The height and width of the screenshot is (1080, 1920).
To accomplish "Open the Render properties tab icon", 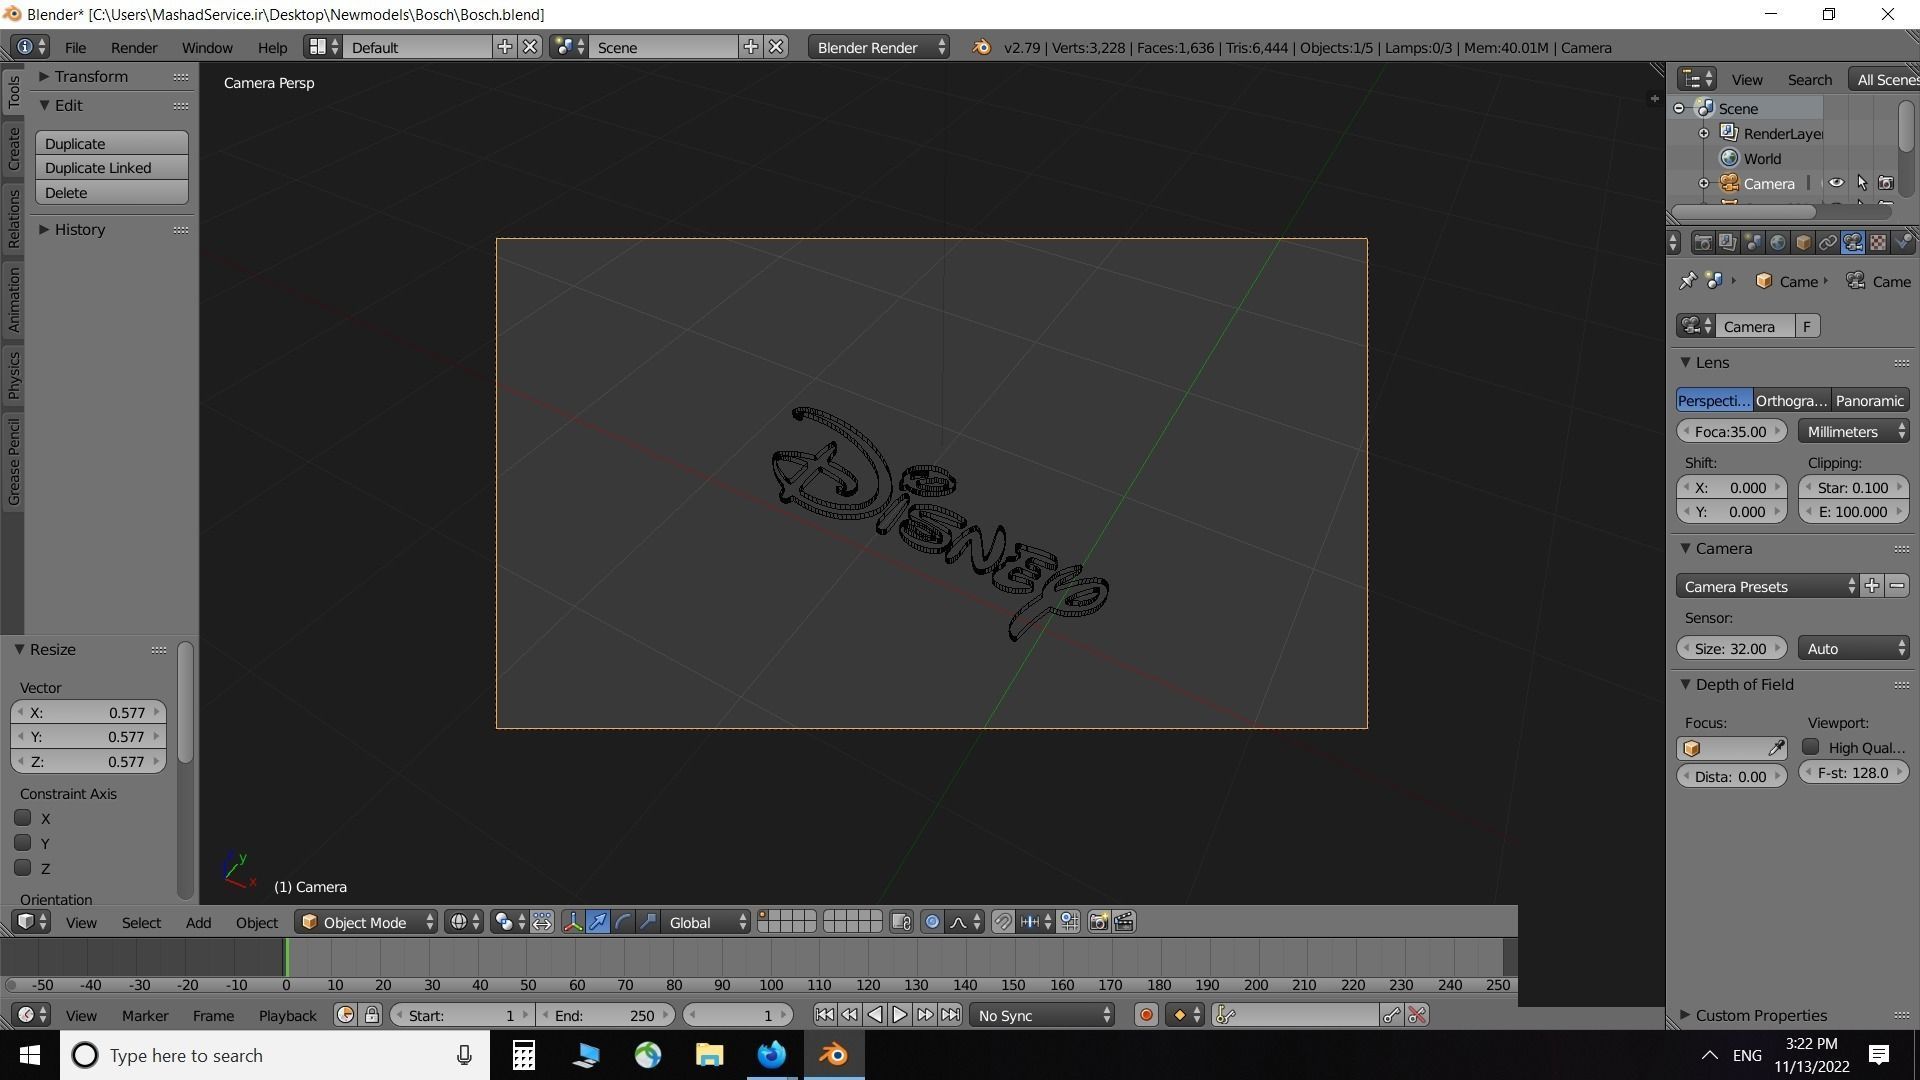I will (x=1703, y=243).
